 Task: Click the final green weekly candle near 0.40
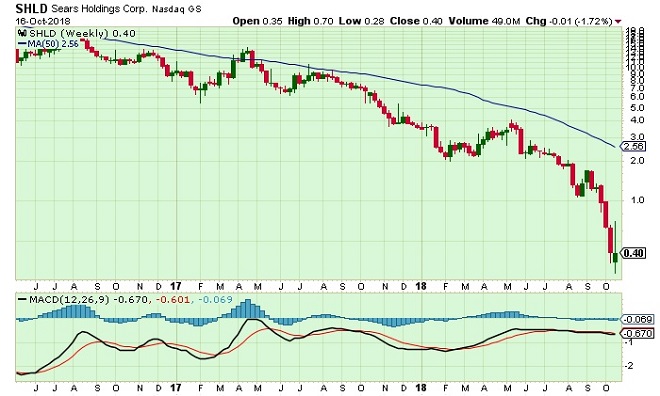(615, 257)
